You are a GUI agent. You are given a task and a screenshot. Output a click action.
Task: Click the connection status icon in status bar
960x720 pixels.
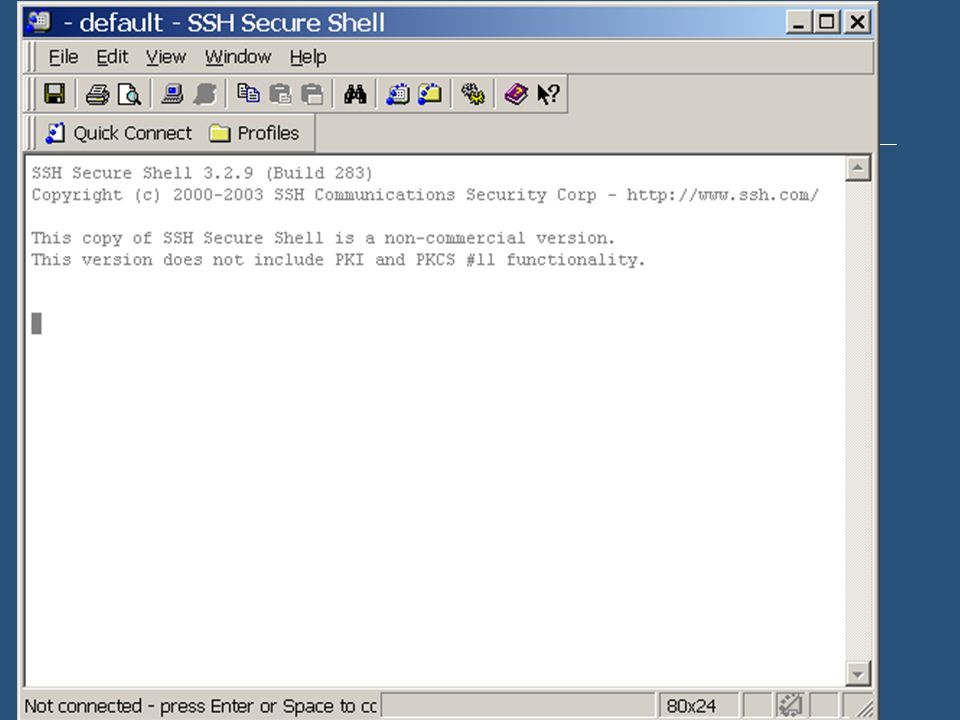point(790,705)
